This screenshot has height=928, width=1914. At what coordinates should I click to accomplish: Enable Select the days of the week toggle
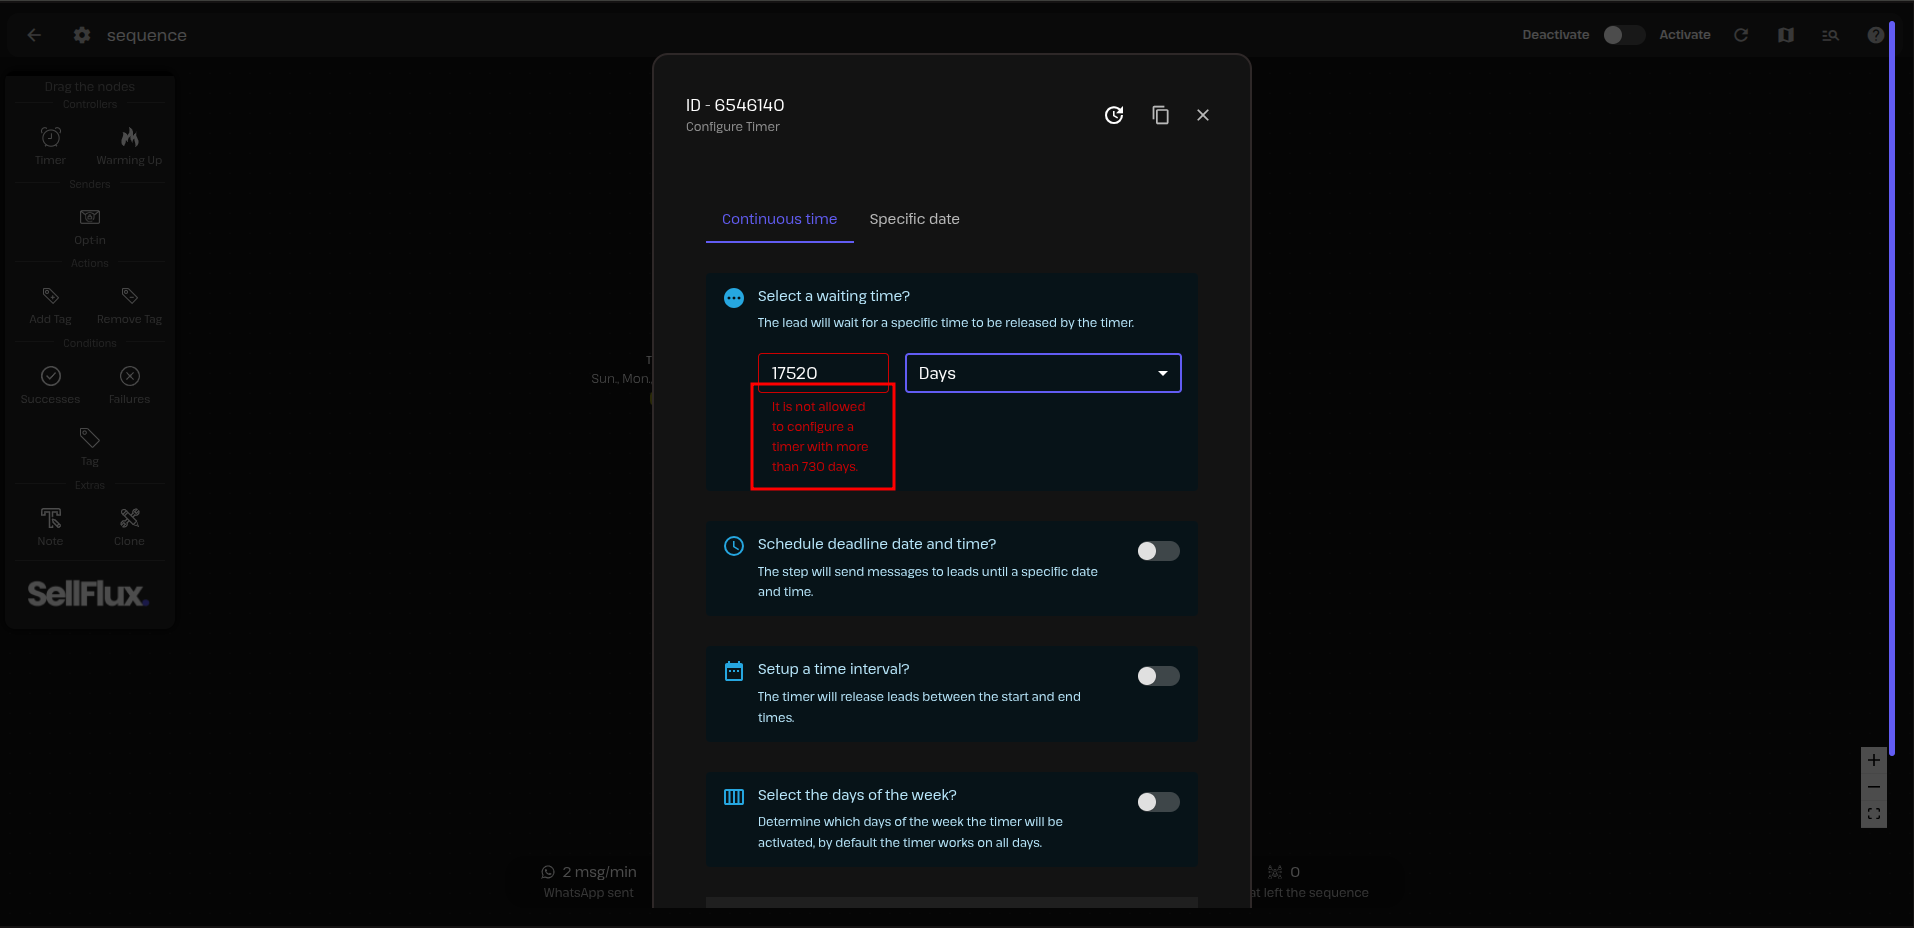click(1158, 802)
